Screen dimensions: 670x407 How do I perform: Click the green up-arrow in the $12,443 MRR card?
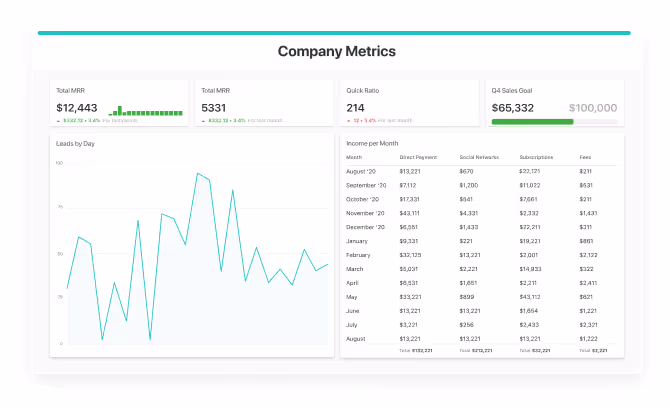58,121
